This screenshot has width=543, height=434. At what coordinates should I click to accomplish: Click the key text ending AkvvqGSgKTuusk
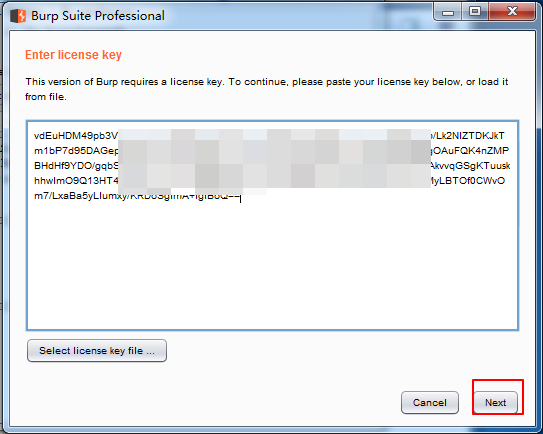[x=470, y=166]
